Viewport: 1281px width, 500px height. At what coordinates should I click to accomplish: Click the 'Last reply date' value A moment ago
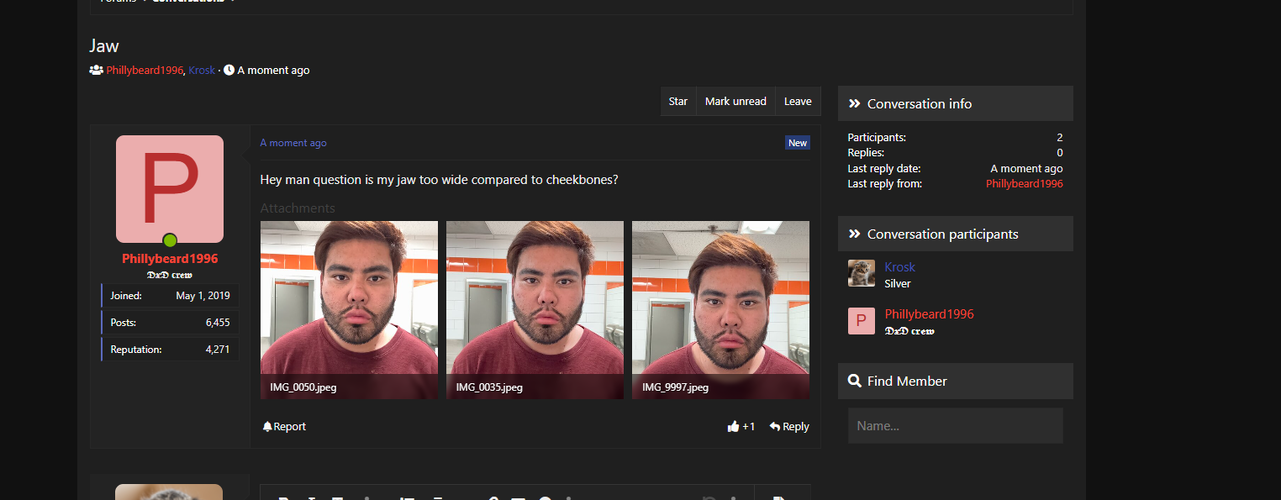1027,169
